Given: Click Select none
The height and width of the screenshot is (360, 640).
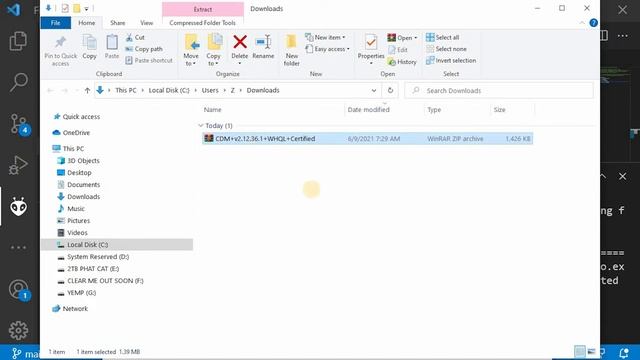Looking at the screenshot, I should [x=446, y=49].
